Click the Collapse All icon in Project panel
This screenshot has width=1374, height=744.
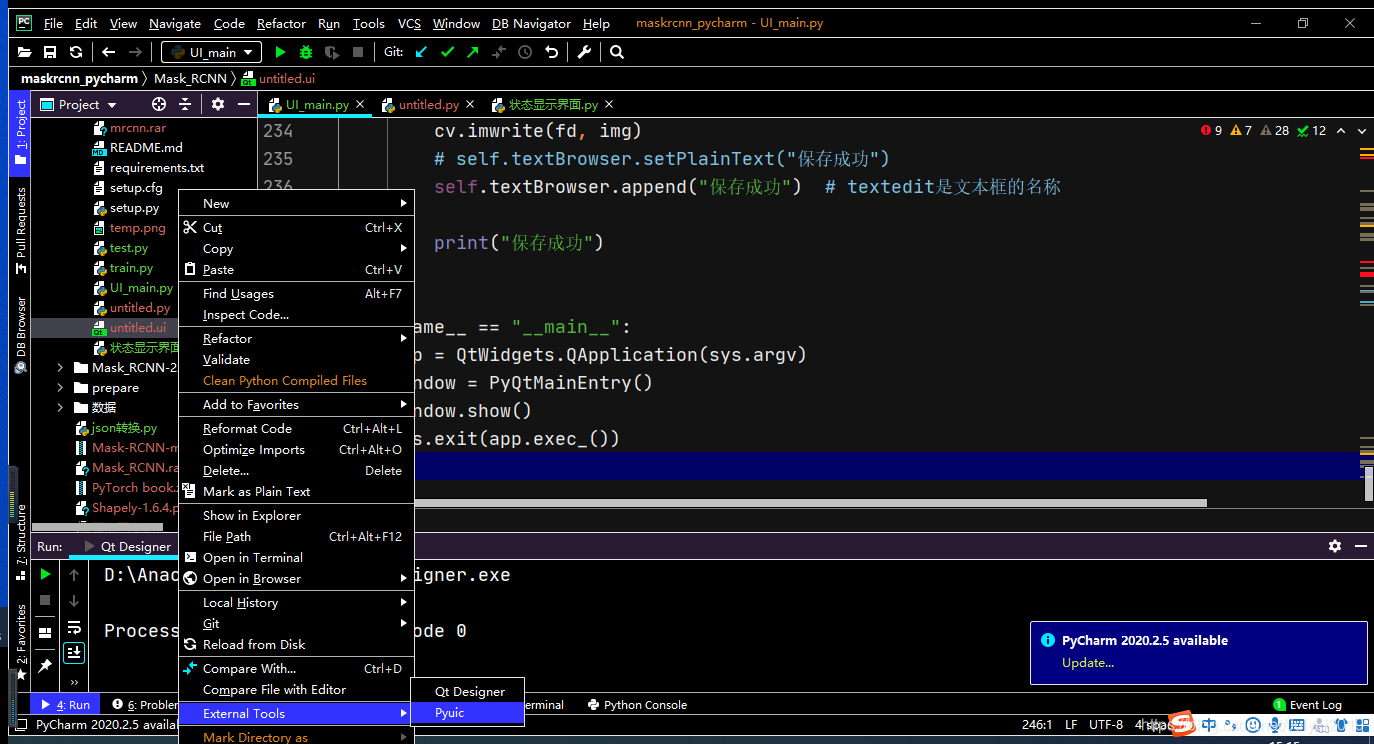point(185,104)
